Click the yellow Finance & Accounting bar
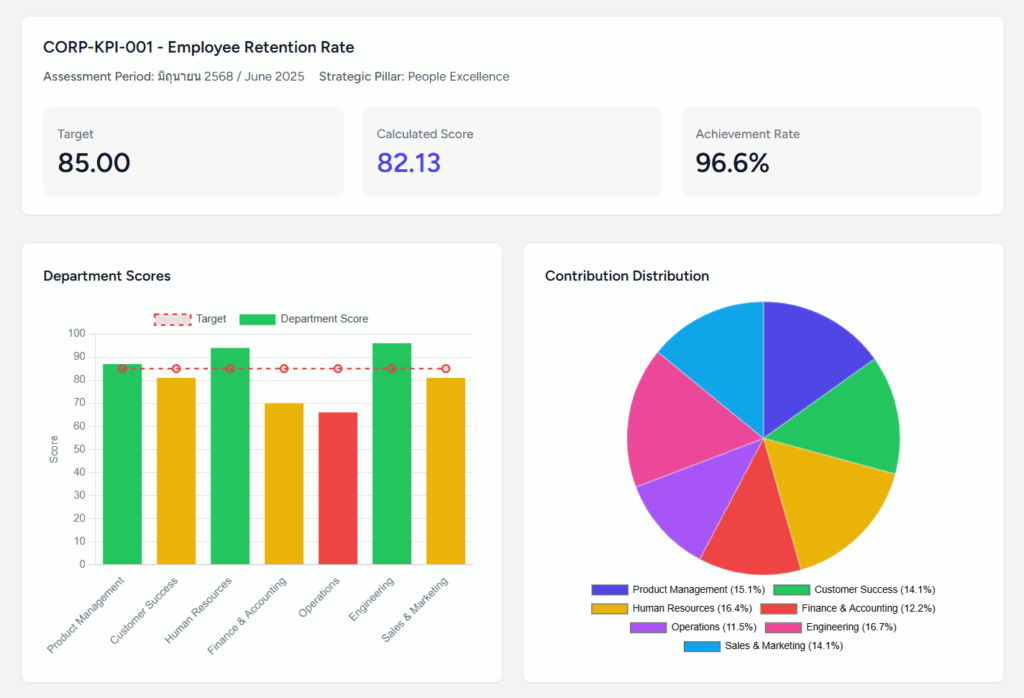 pyautogui.click(x=284, y=484)
